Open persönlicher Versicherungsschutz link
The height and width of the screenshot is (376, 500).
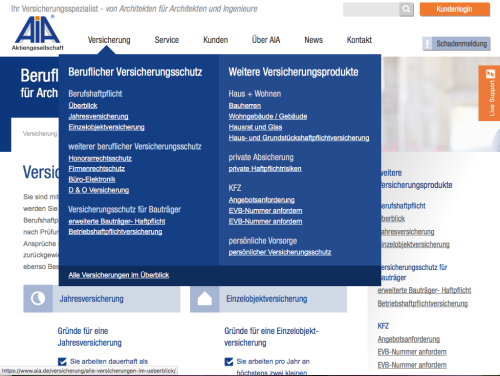(x=280, y=252)
